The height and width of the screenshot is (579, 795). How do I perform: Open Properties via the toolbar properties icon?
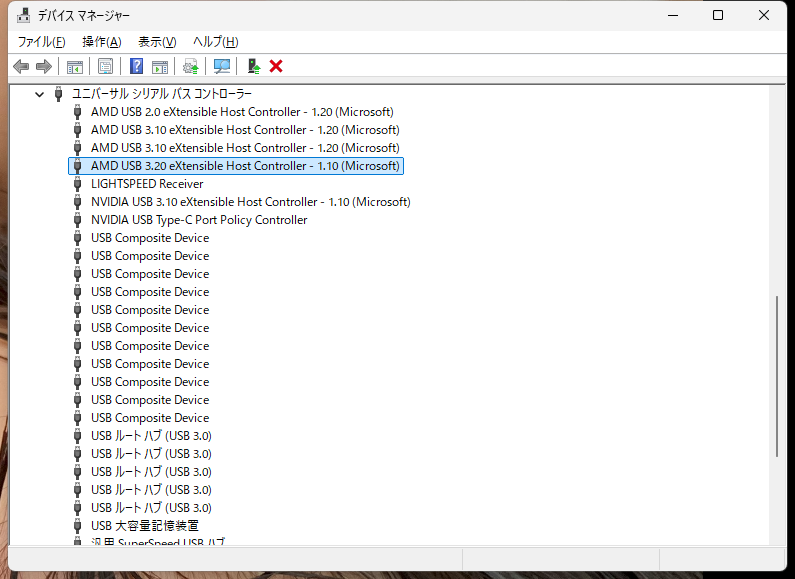click(x=105, y=66)
